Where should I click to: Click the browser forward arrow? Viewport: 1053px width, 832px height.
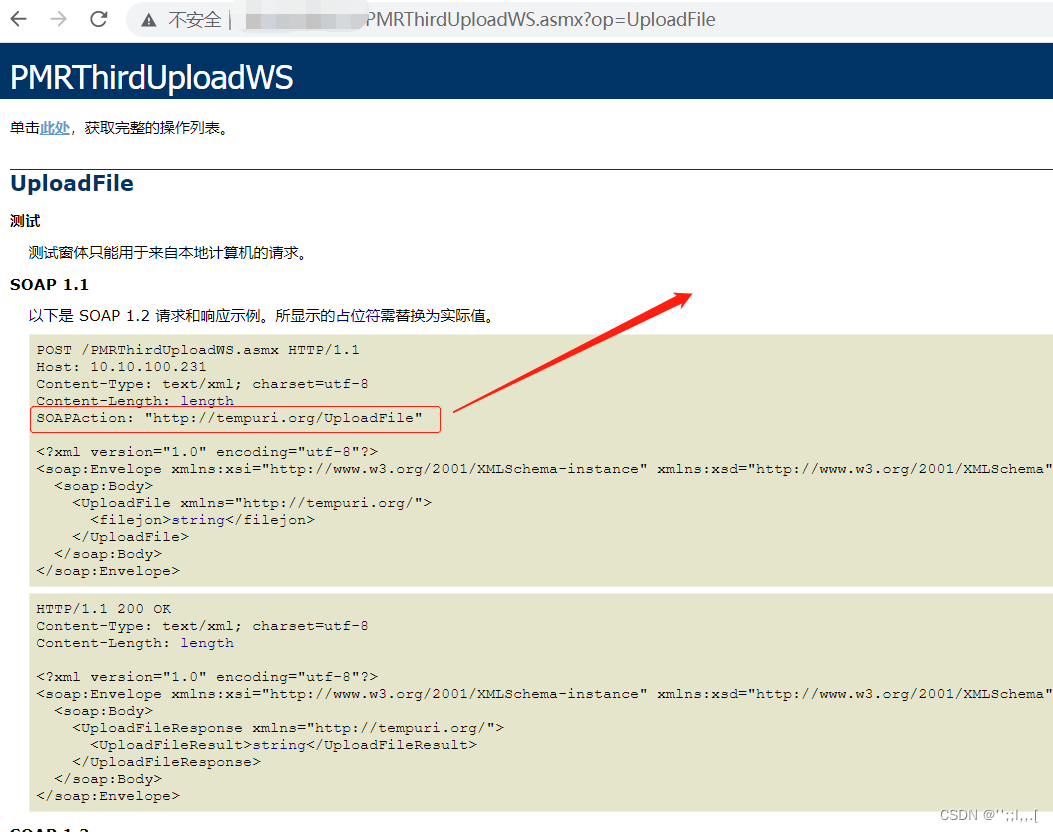pos(59,19)
